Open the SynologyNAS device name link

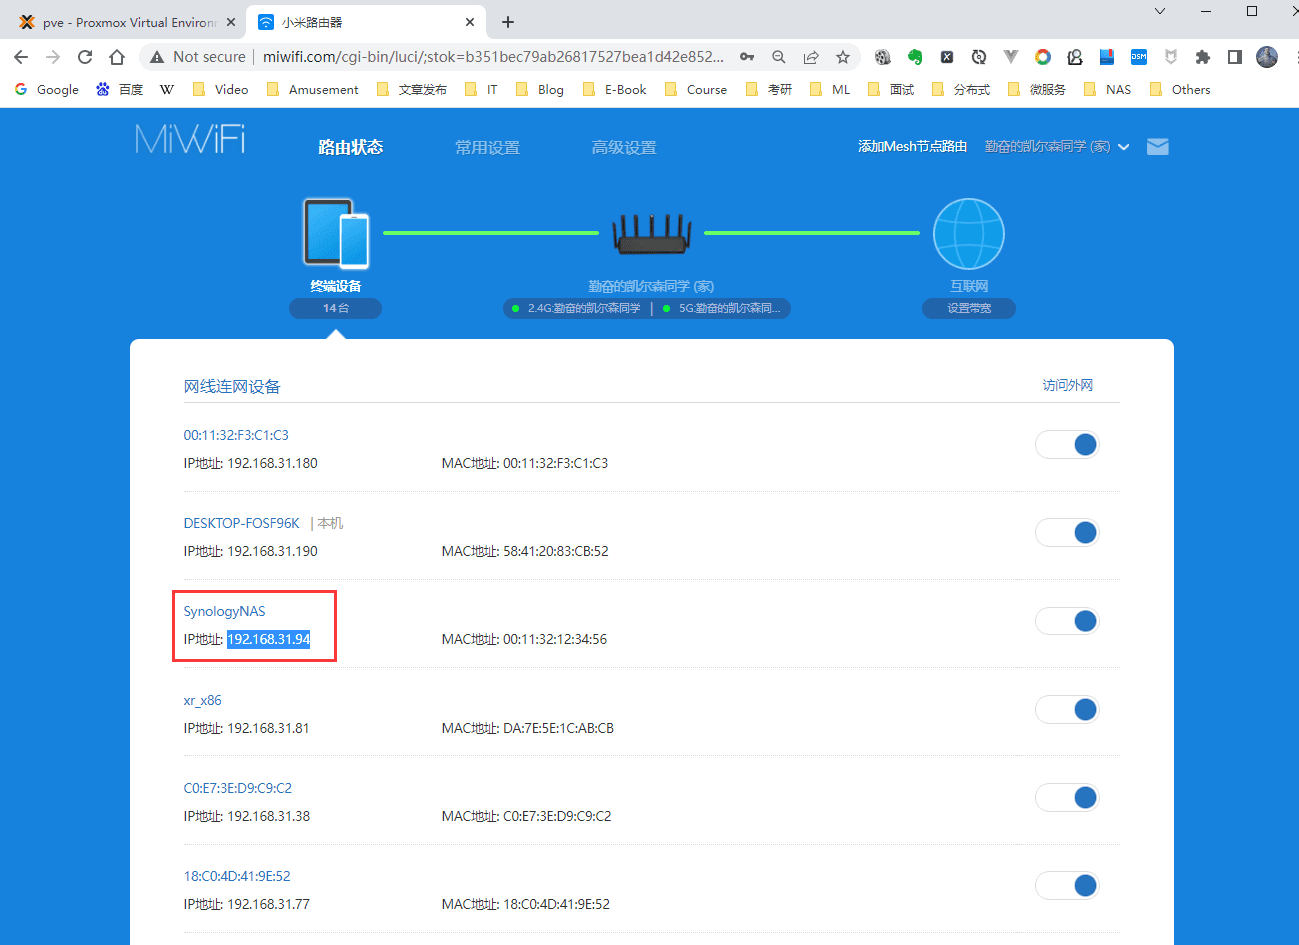[x=224, y=611]
